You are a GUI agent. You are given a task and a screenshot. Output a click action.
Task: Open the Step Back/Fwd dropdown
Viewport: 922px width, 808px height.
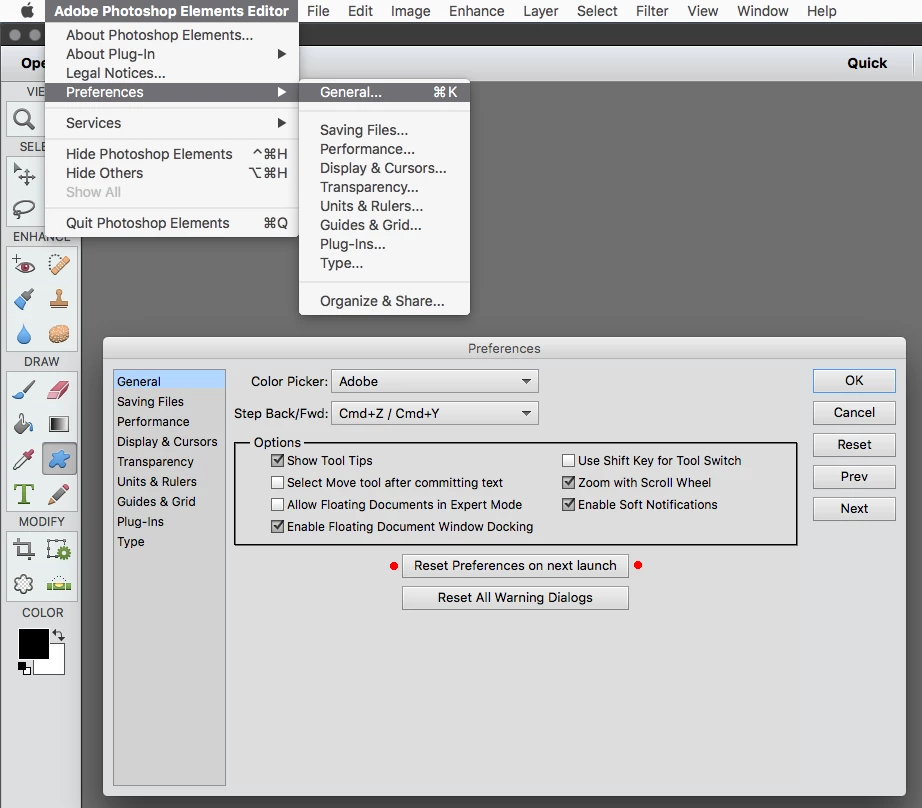click(x=435, y=413)
